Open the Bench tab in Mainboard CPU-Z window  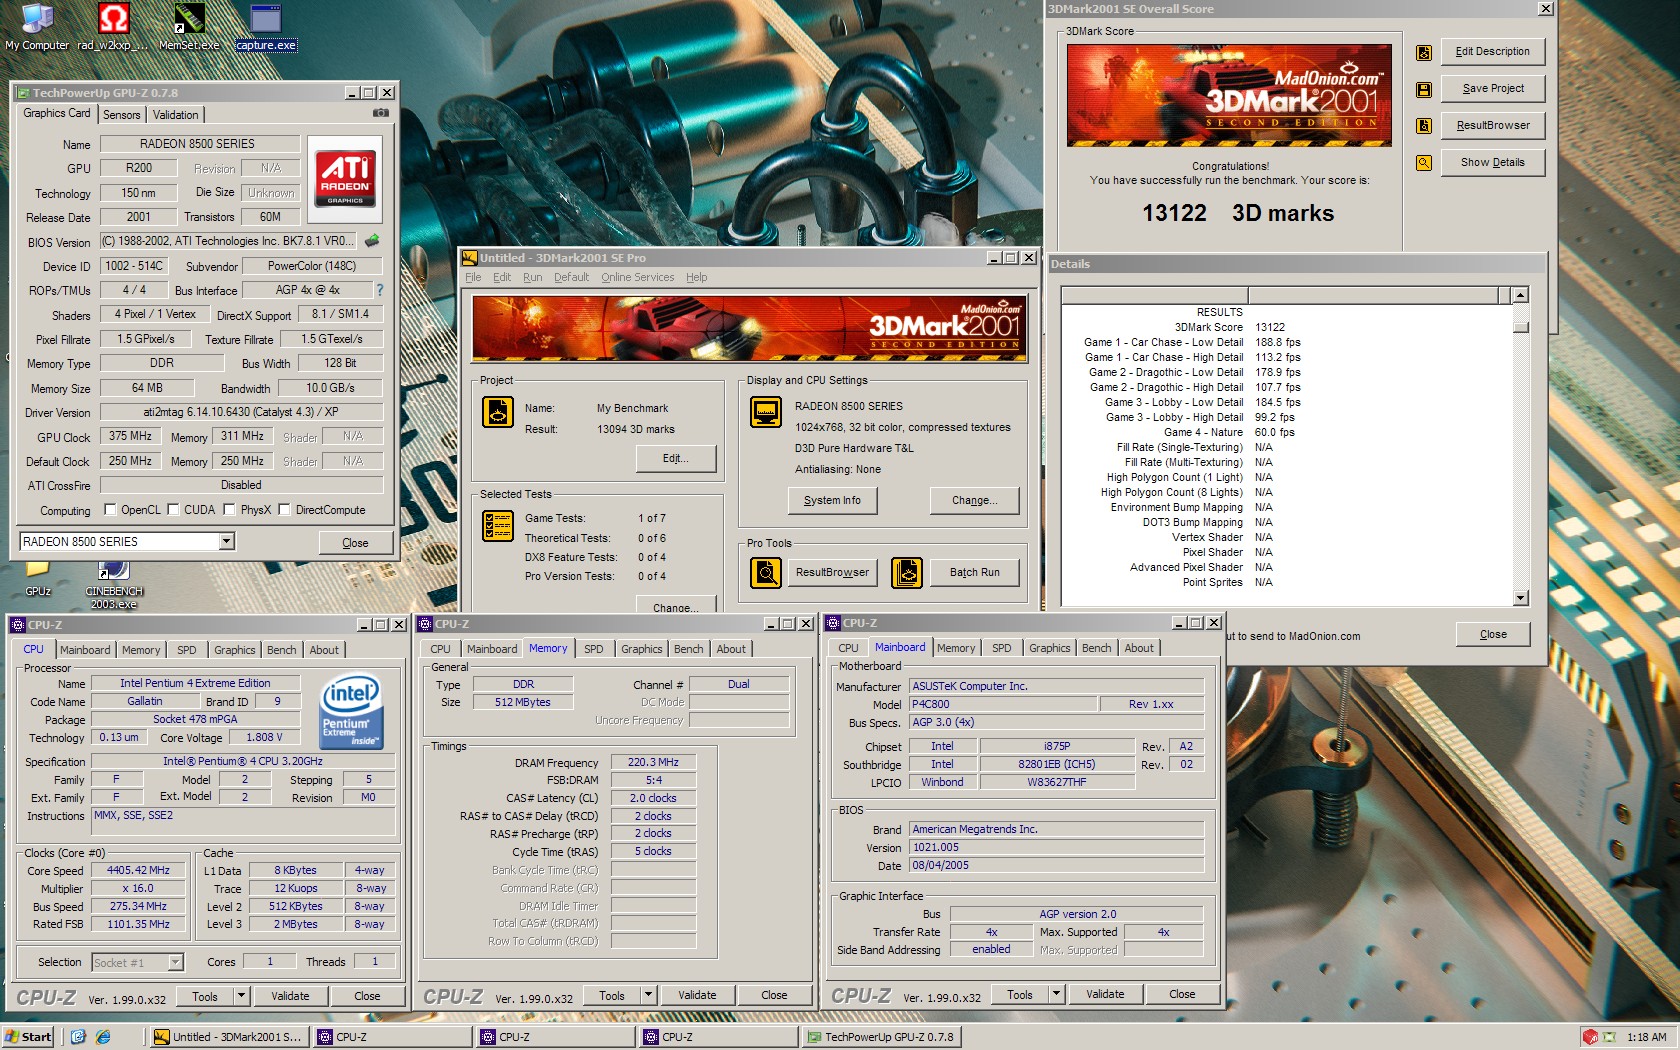pos(1097,648)
